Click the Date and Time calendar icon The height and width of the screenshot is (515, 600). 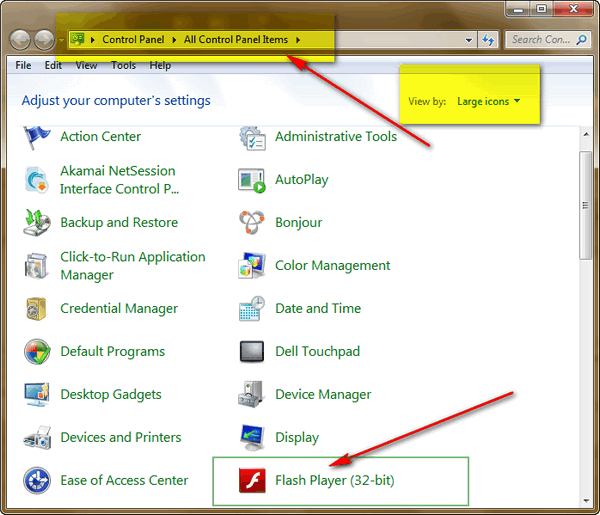(252, 308)
